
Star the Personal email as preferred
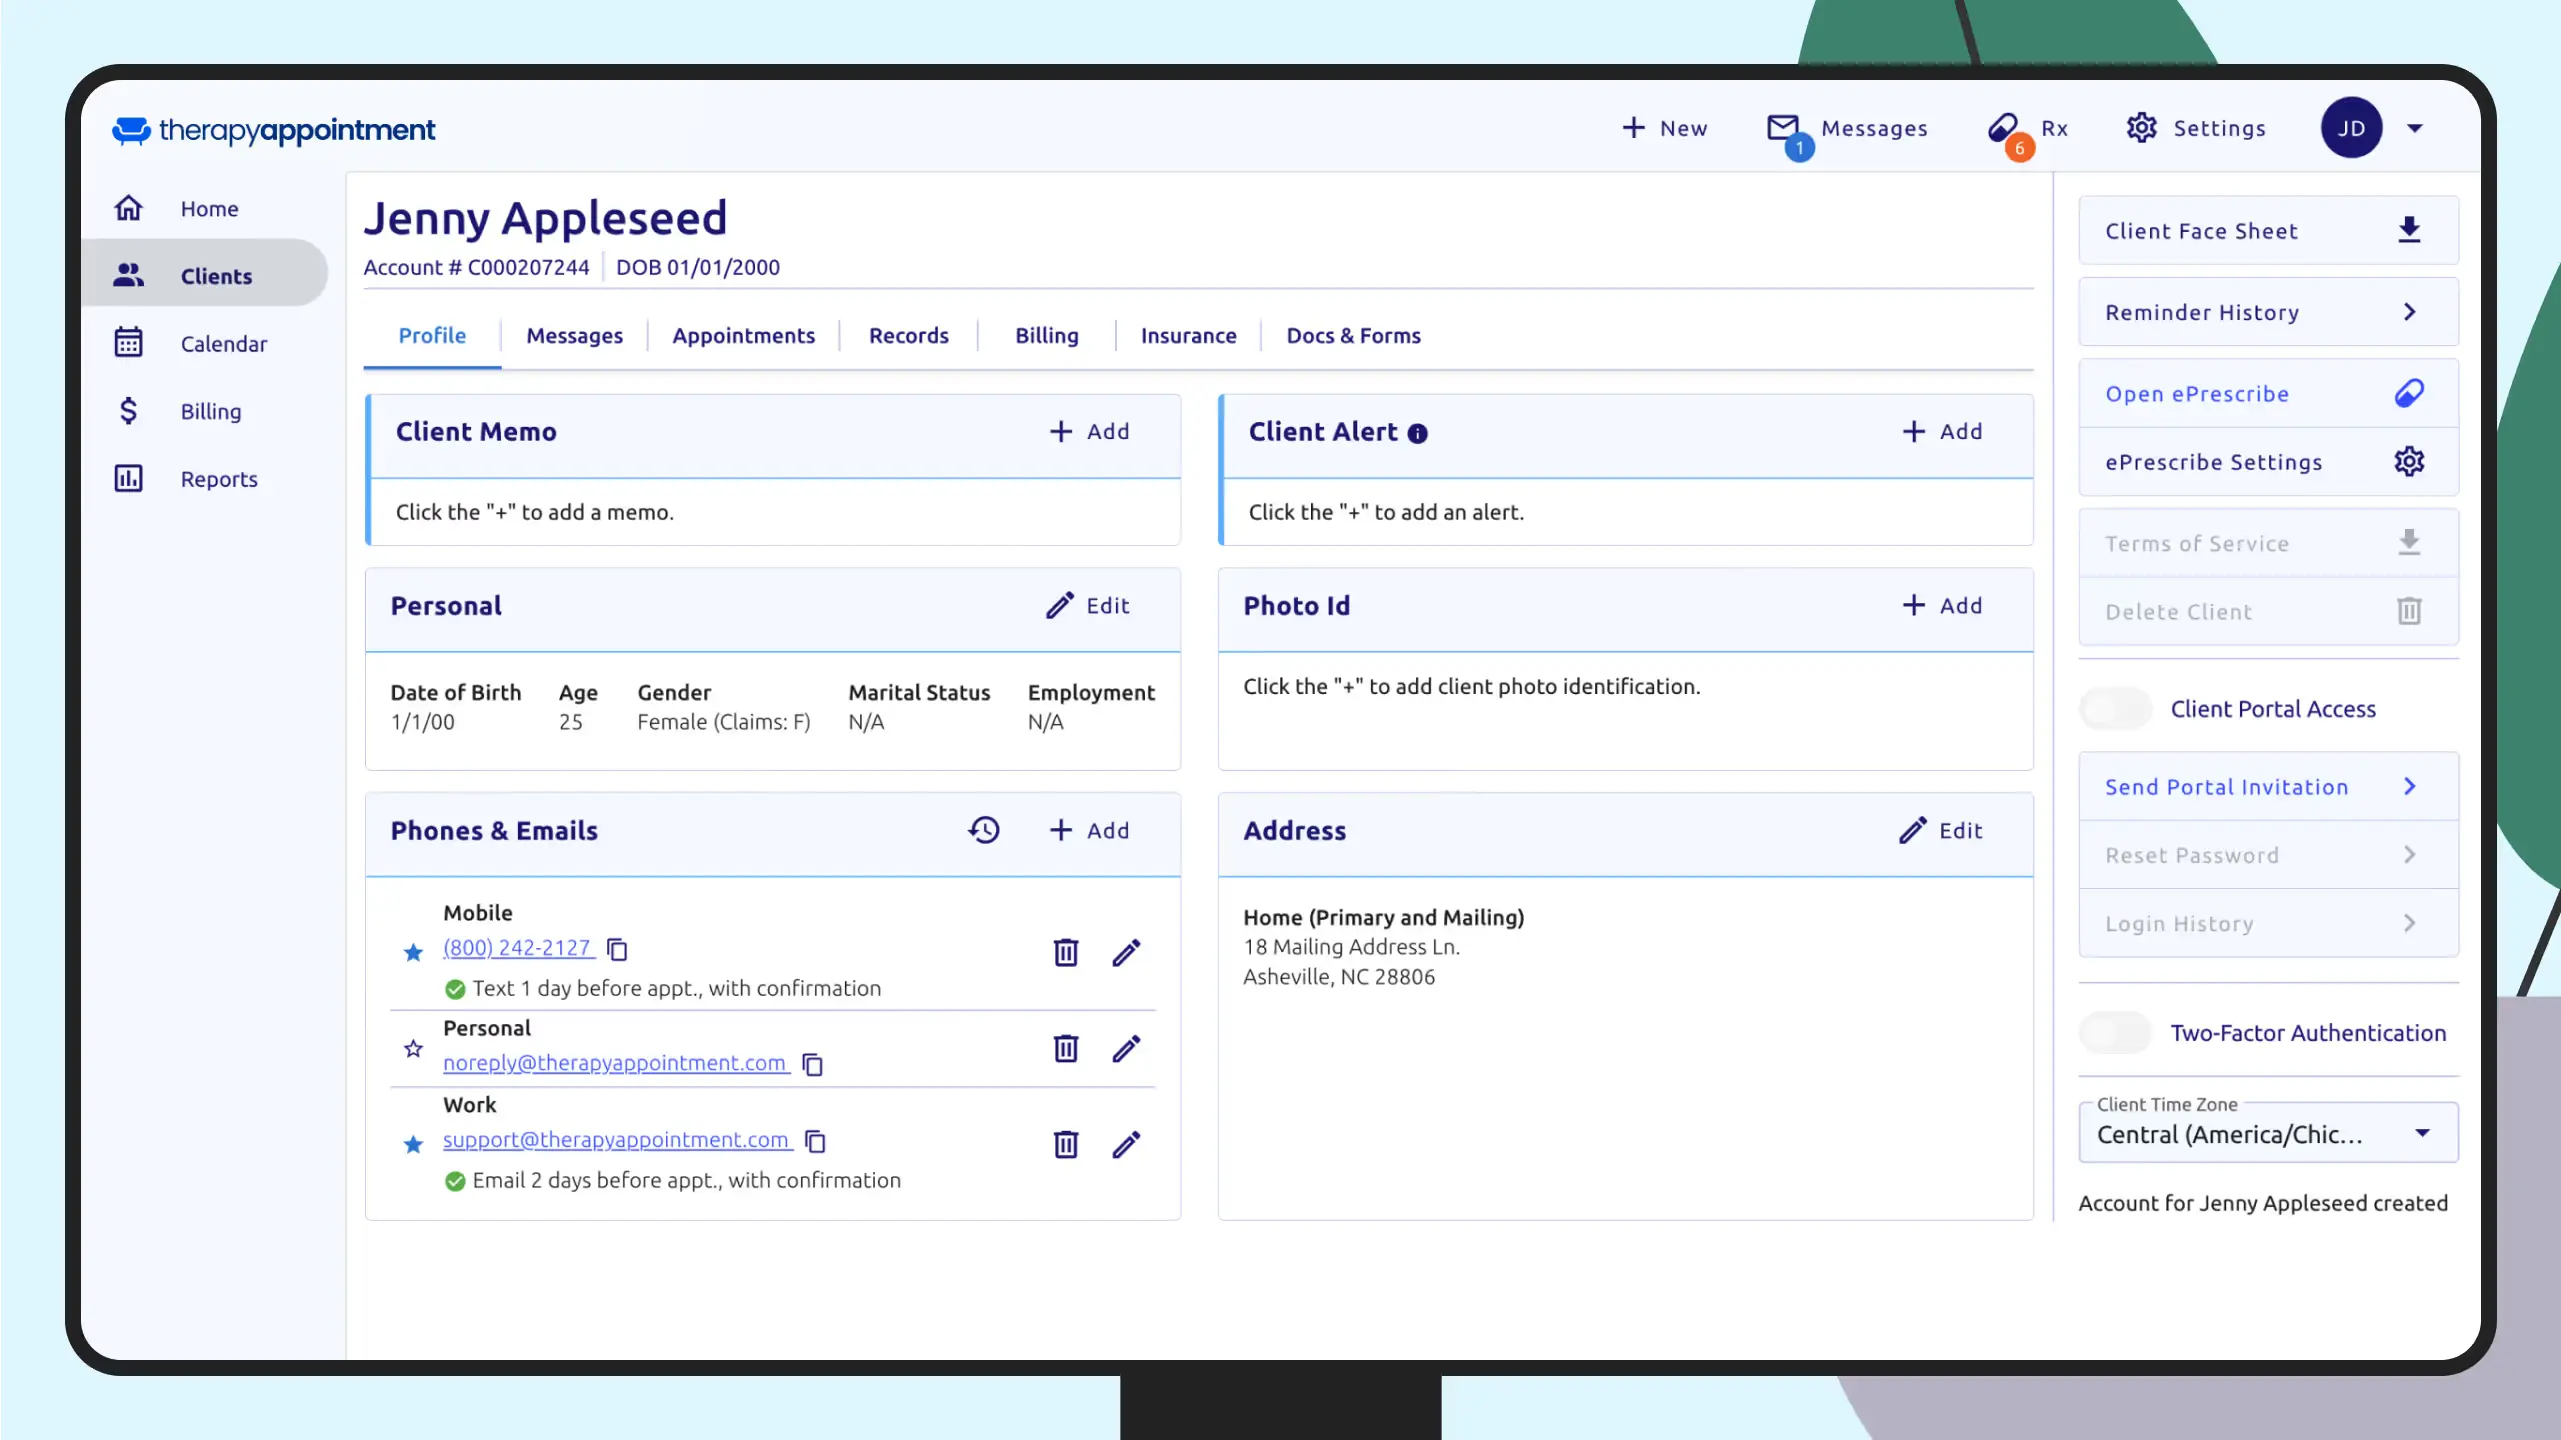(x=413, y=1048)
